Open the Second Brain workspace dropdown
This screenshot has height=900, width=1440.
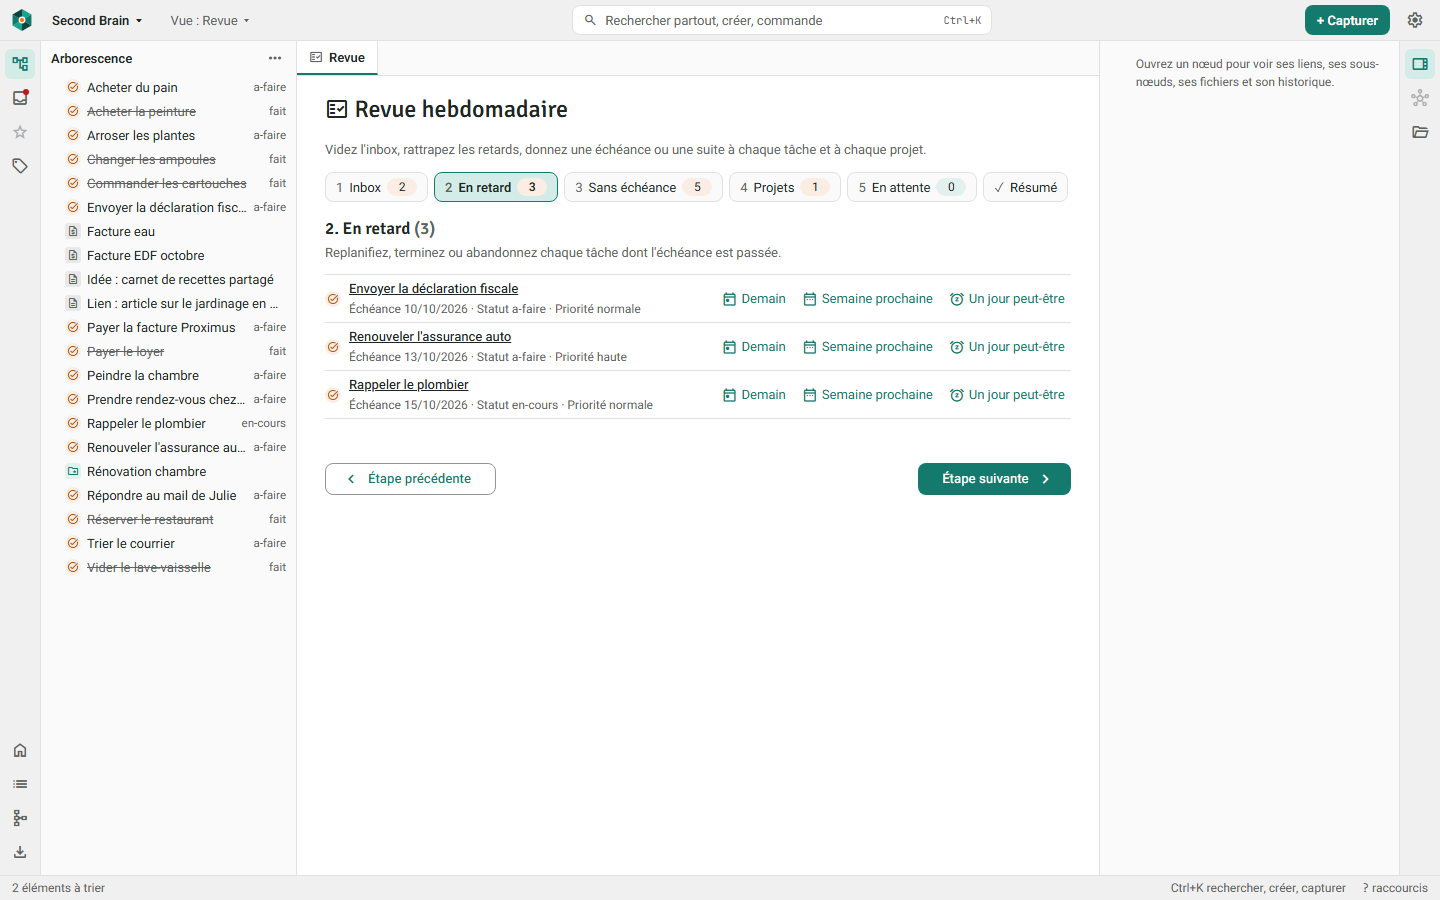[97, 20]
